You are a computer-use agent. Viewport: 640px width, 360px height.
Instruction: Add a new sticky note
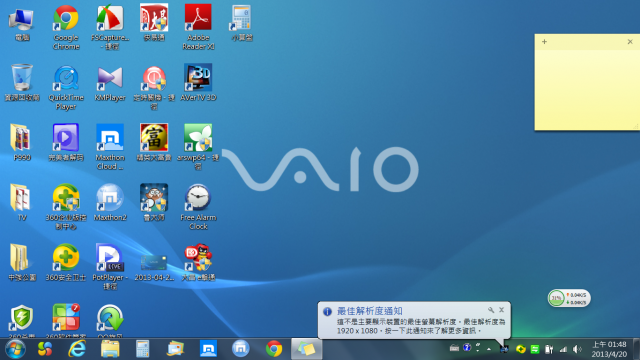coord(544,42)
